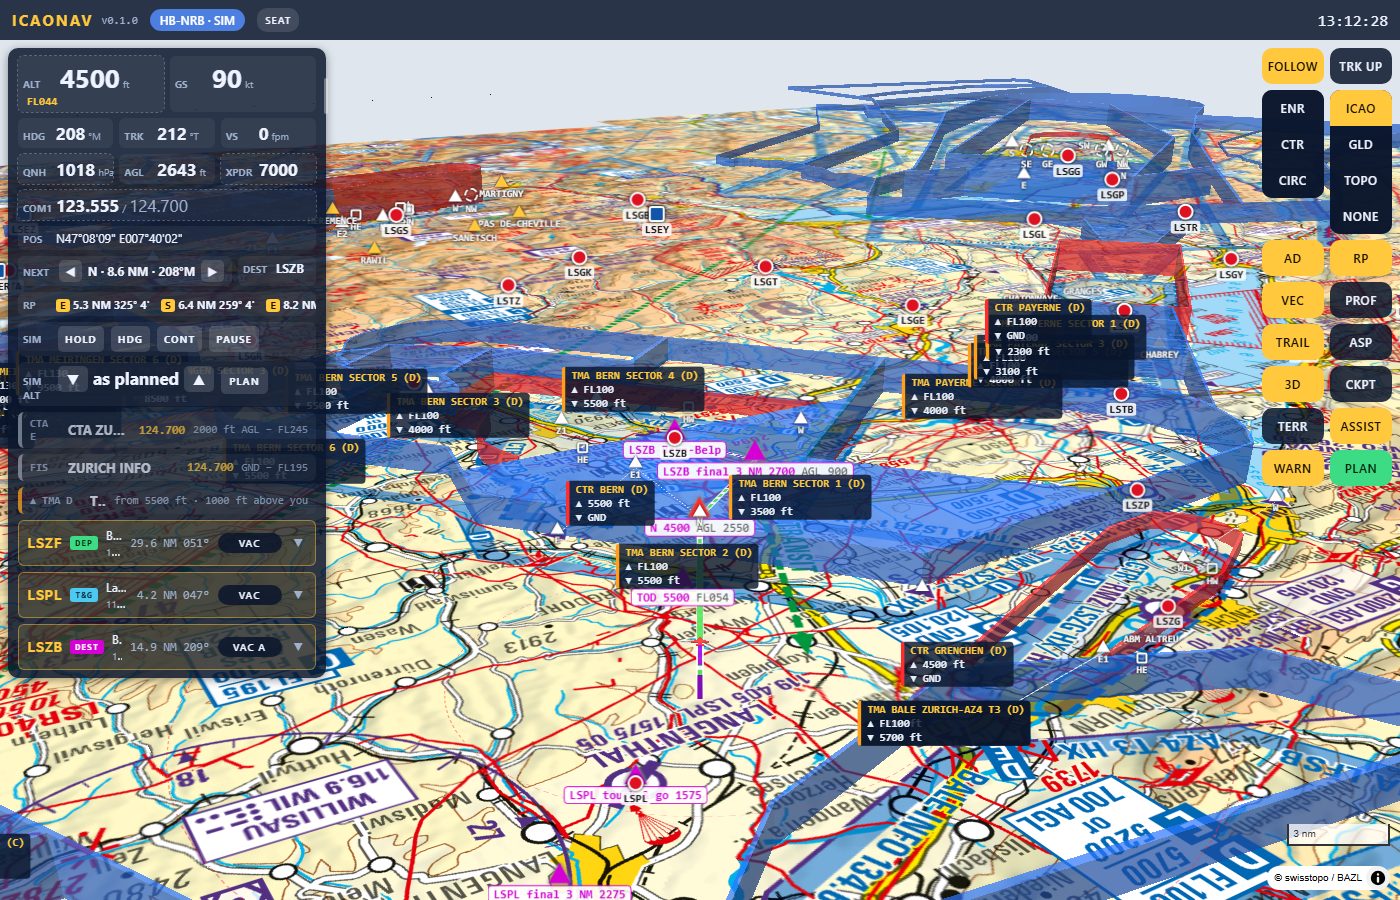Open the HB-NRB SIM aircraft selector
Screen dimensions: 1400x900
click(x=197, y=20)
